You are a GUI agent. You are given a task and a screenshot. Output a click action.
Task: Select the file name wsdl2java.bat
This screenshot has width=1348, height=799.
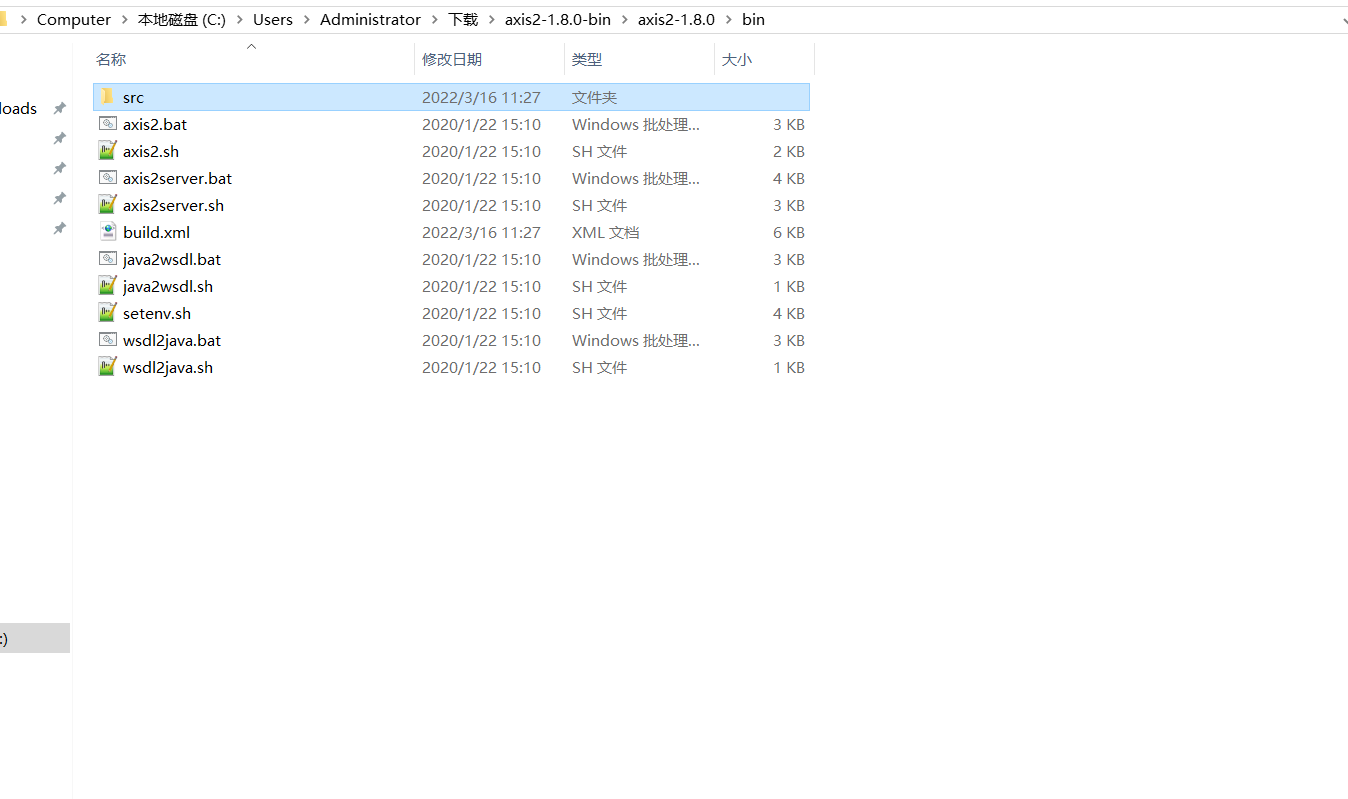pyautogui.click(x=172, y=340)
